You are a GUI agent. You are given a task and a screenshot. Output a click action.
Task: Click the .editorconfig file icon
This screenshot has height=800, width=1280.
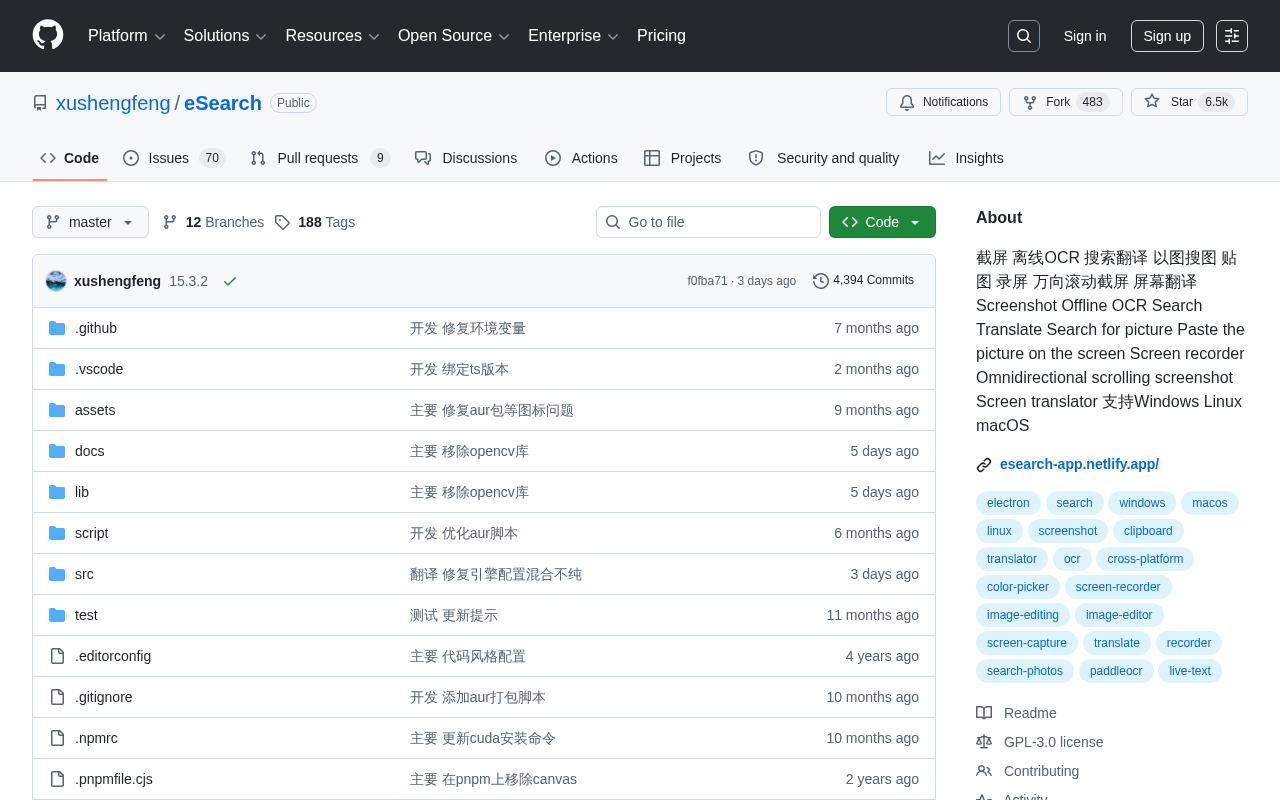[57, 656]
